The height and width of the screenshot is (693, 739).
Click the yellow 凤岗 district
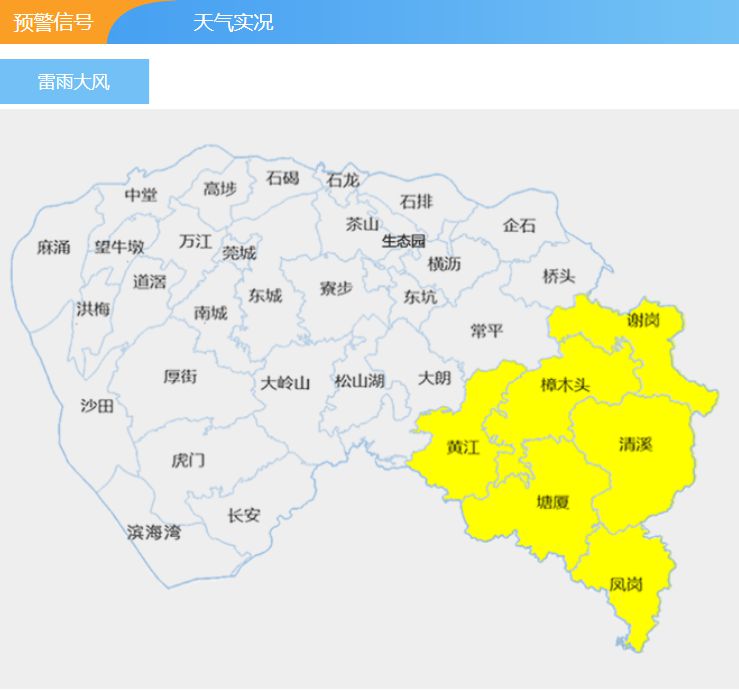(626, 585)
